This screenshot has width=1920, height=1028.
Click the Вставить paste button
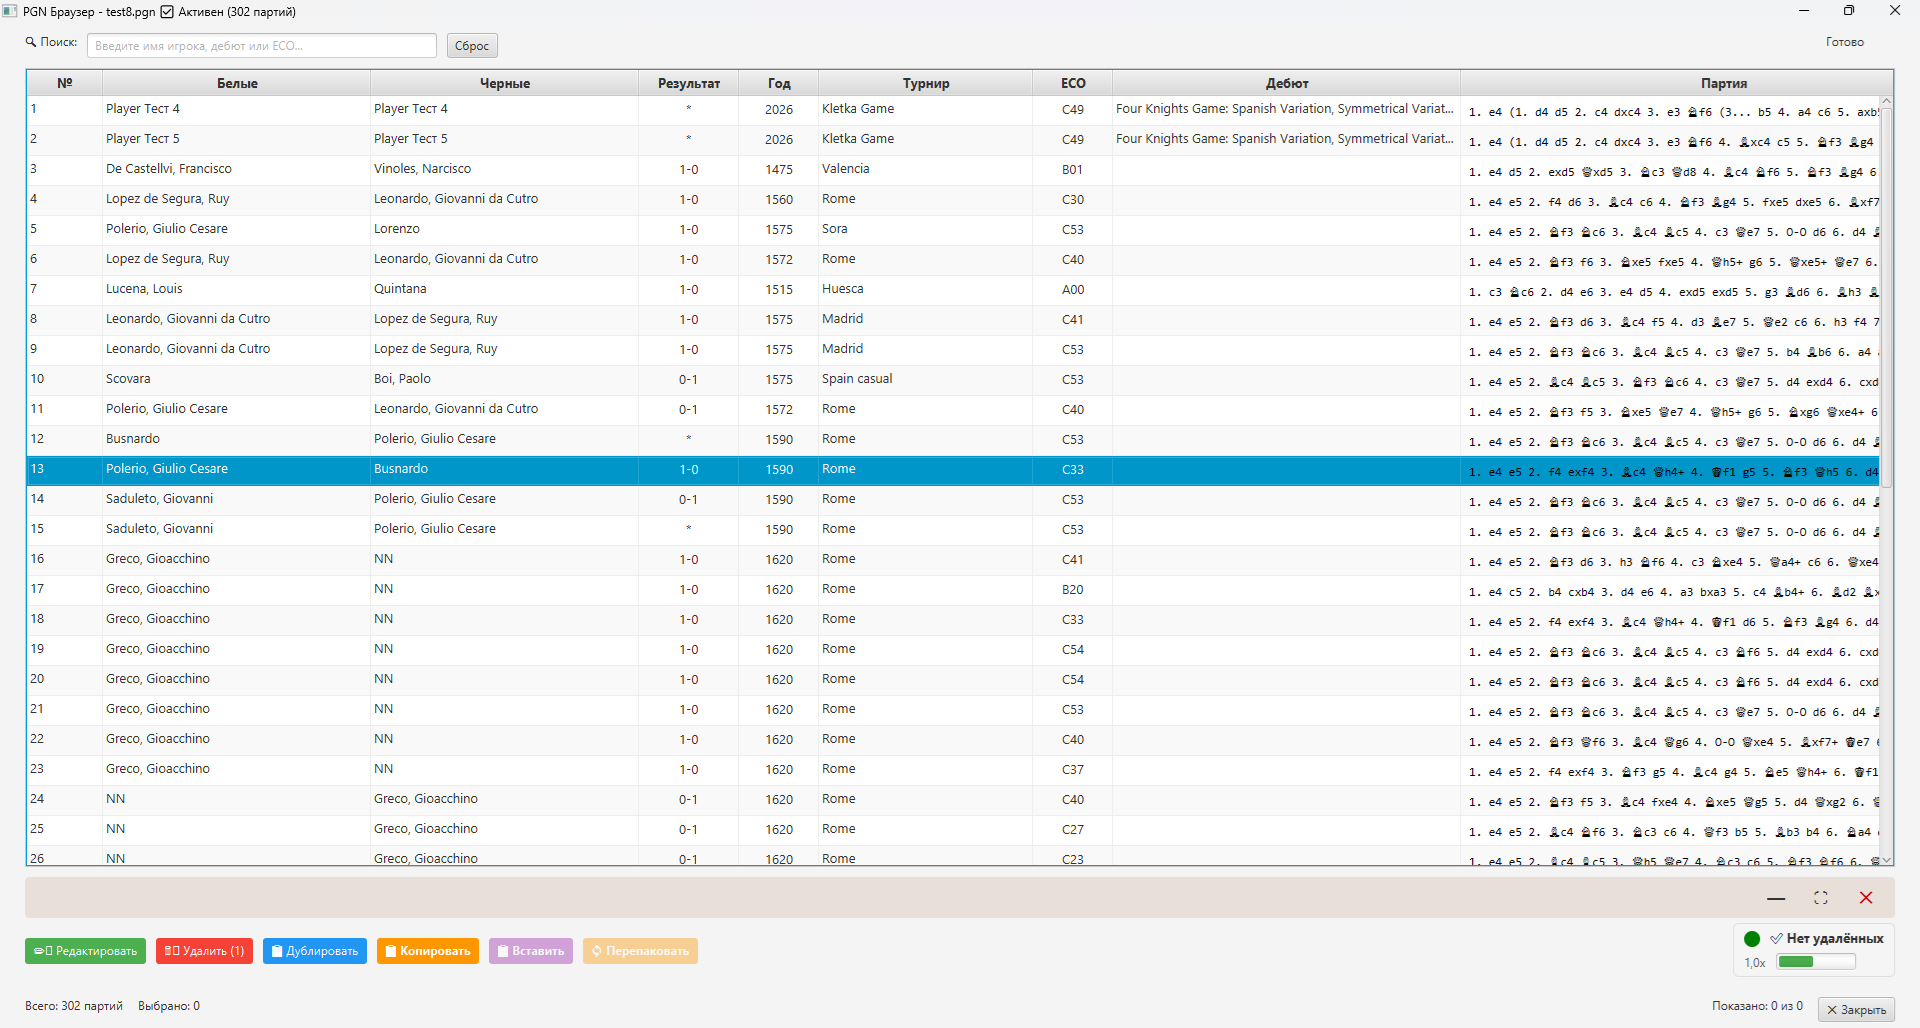531,951
